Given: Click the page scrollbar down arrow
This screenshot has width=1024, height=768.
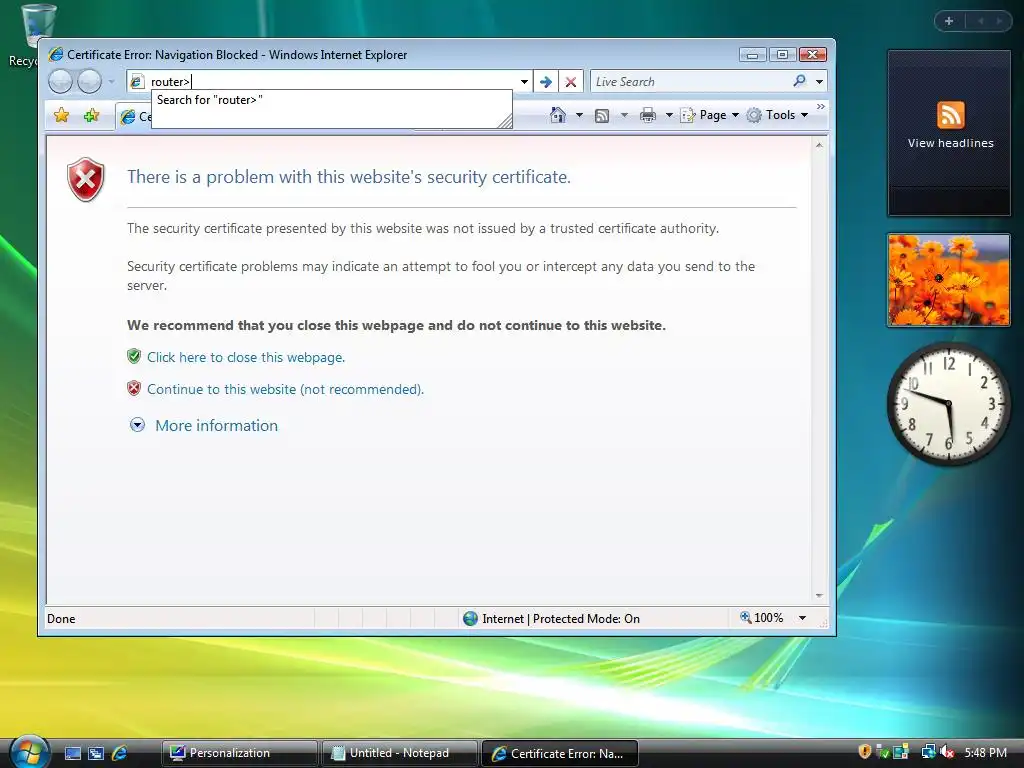Looking at the screenshot, I should [819, 596].
